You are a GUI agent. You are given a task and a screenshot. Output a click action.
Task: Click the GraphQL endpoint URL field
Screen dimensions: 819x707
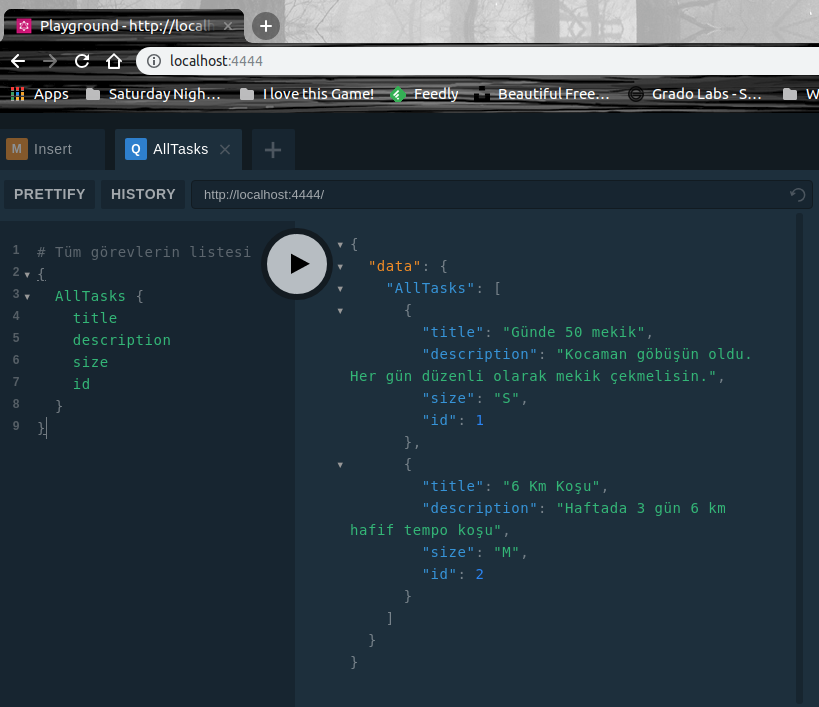(480, 195)
